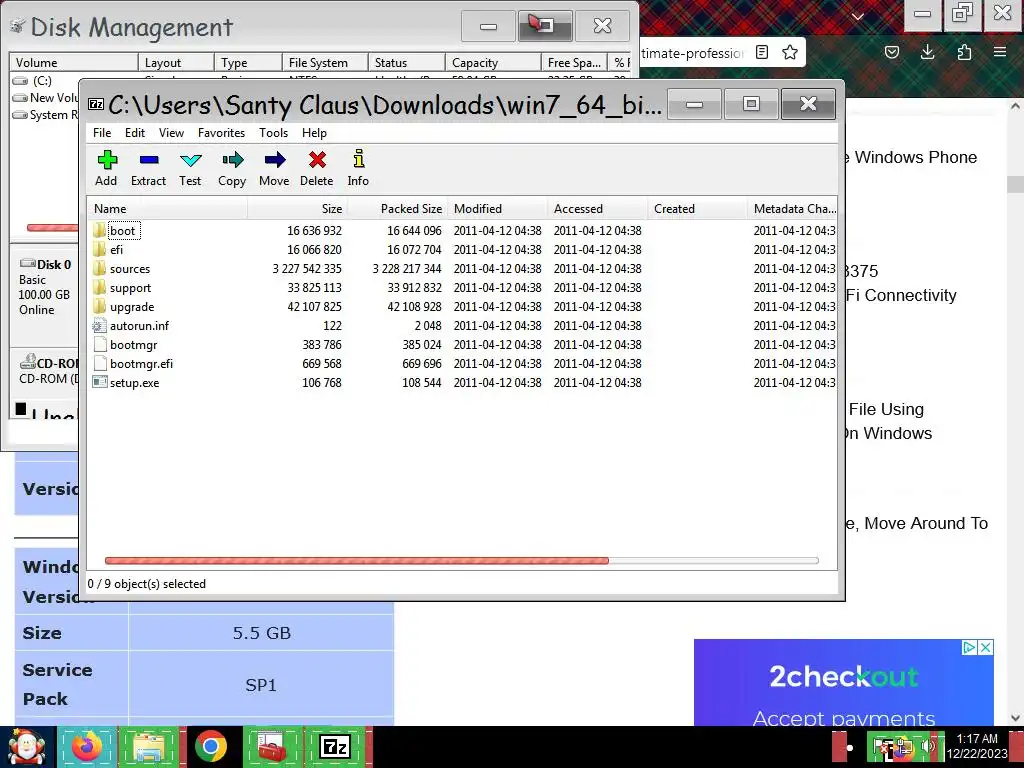Click the taskbar volume speaker icon
Screen dimensions: 1024x768
(927, 746)
